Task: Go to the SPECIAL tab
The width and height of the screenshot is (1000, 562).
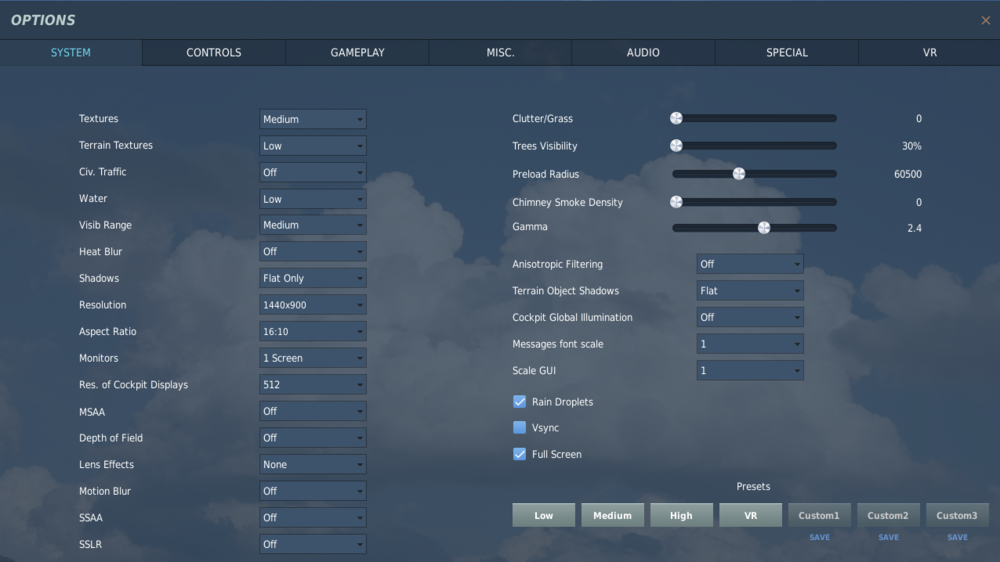Action: click(x=786, y=53)
